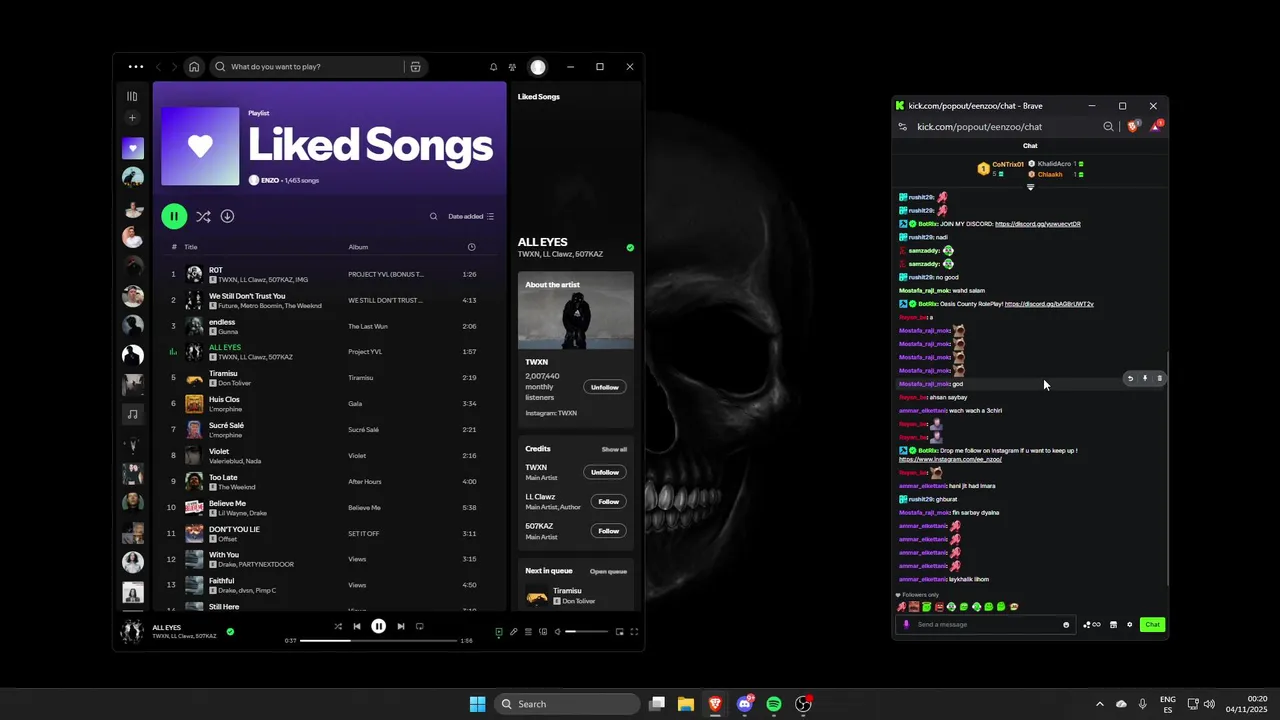
Task: Toggle liked checkmark beside ALL EYES in right panel
Action: click(x=630, y=247)
